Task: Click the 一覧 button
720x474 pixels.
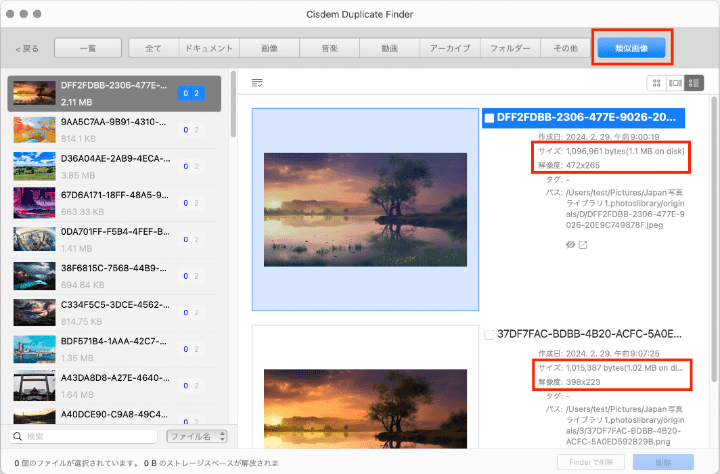Action: pos(87,48)
